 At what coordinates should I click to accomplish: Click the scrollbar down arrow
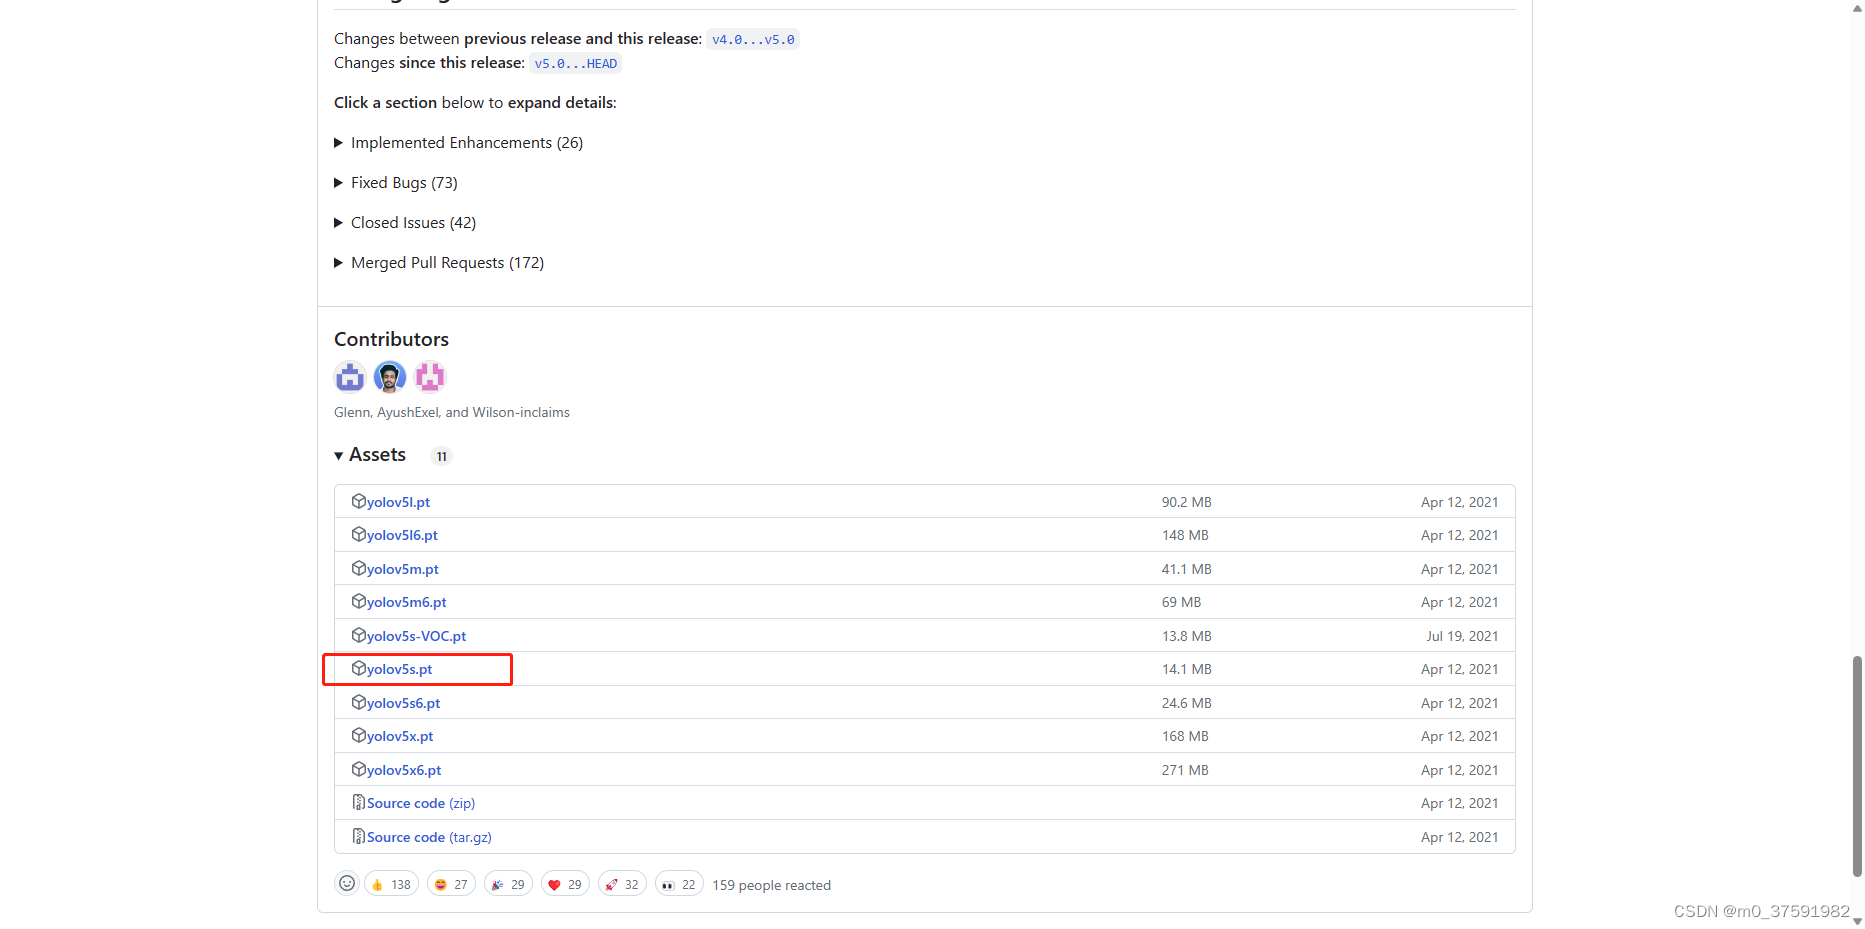pos(1857,921)
